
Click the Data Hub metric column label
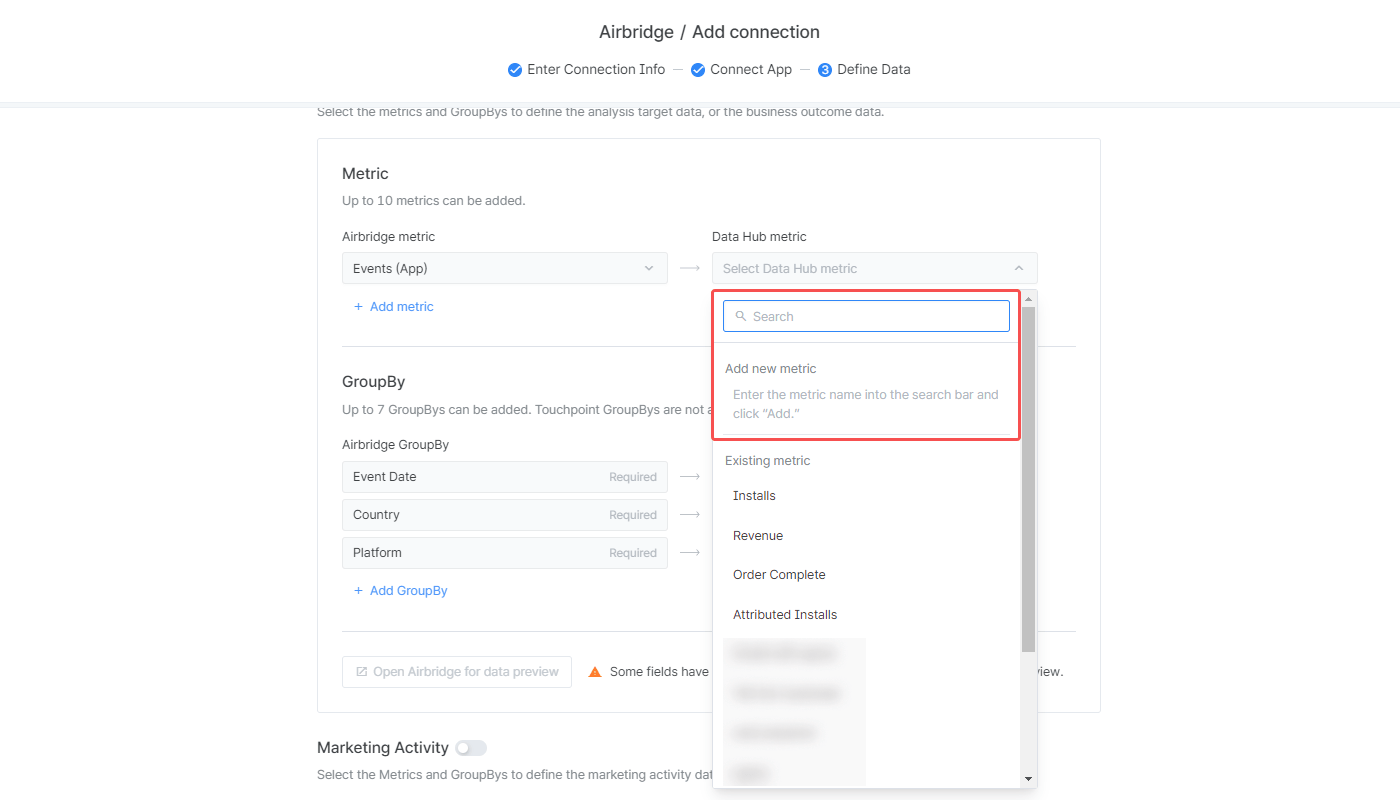[759, 237]
